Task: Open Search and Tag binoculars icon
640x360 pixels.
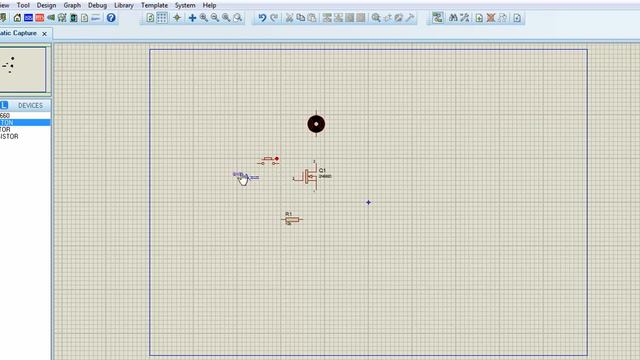Action: [453, 18]
